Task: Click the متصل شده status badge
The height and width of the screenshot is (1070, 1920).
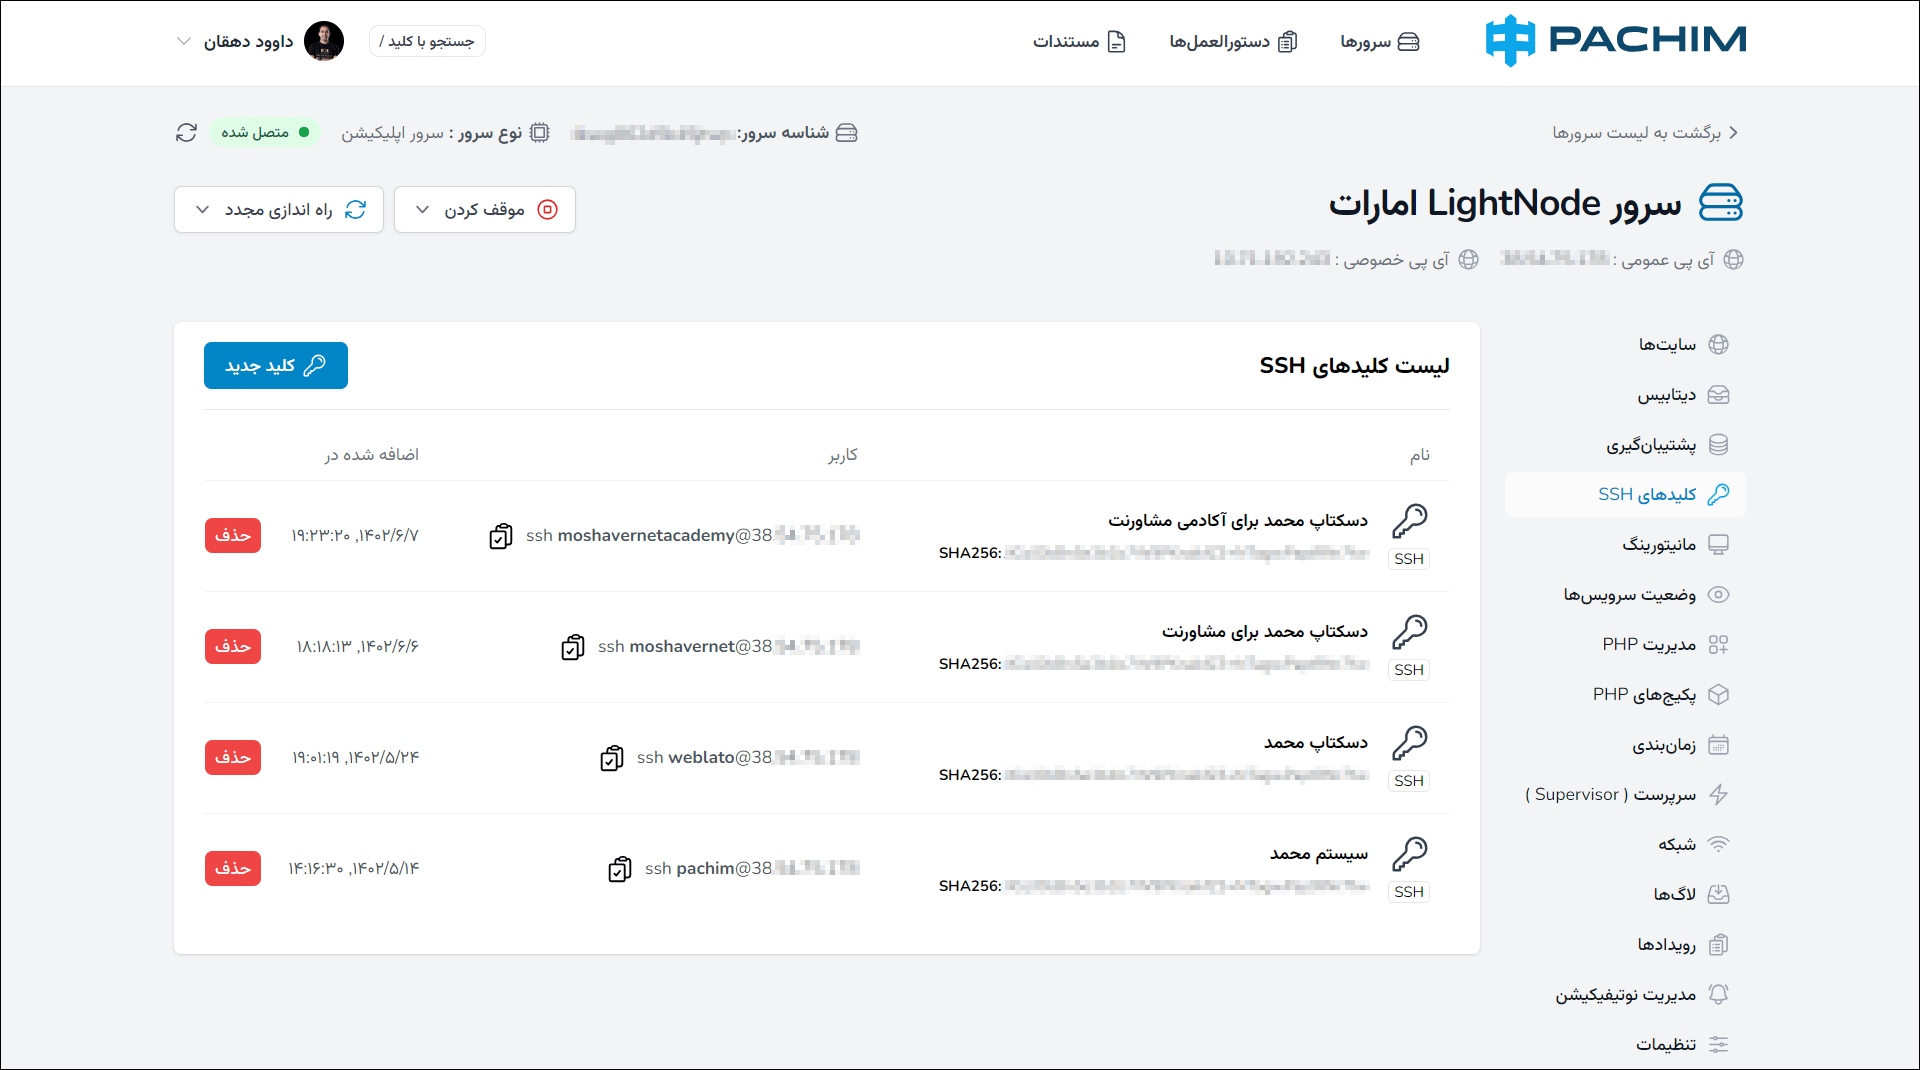Action: click(x=265, y=133)
